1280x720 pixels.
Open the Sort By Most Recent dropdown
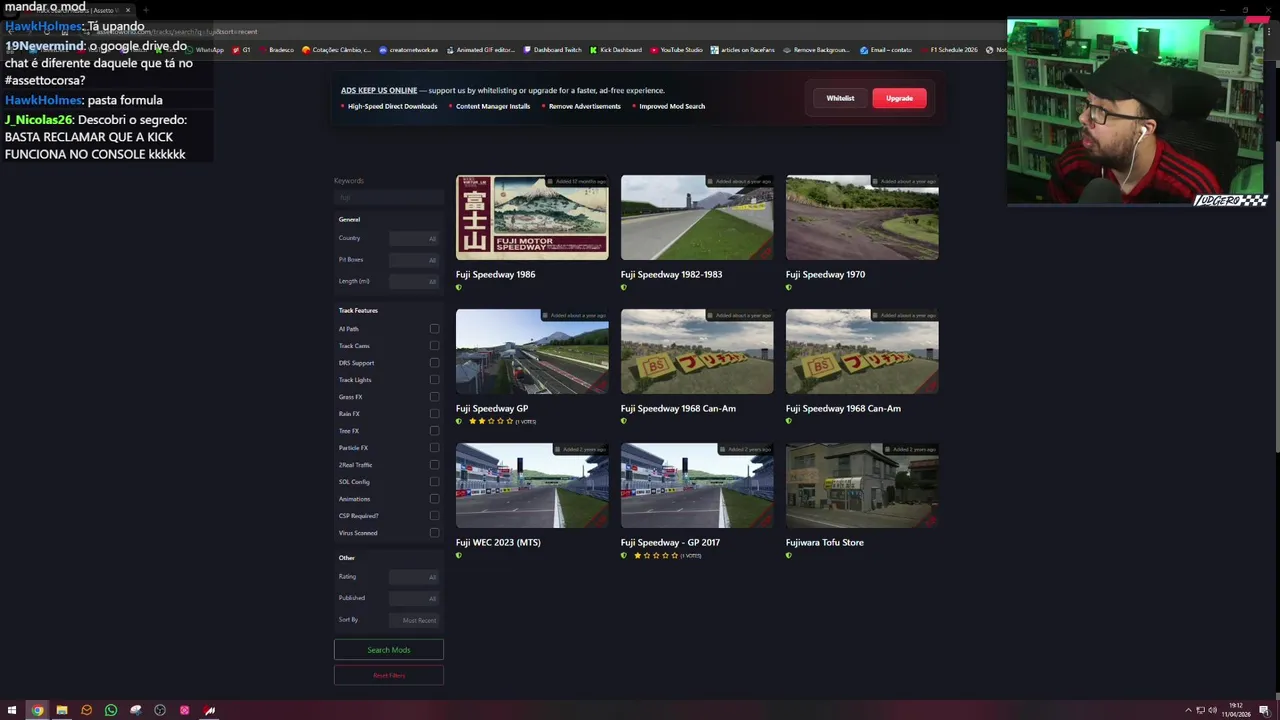click(x=414, y=620)
